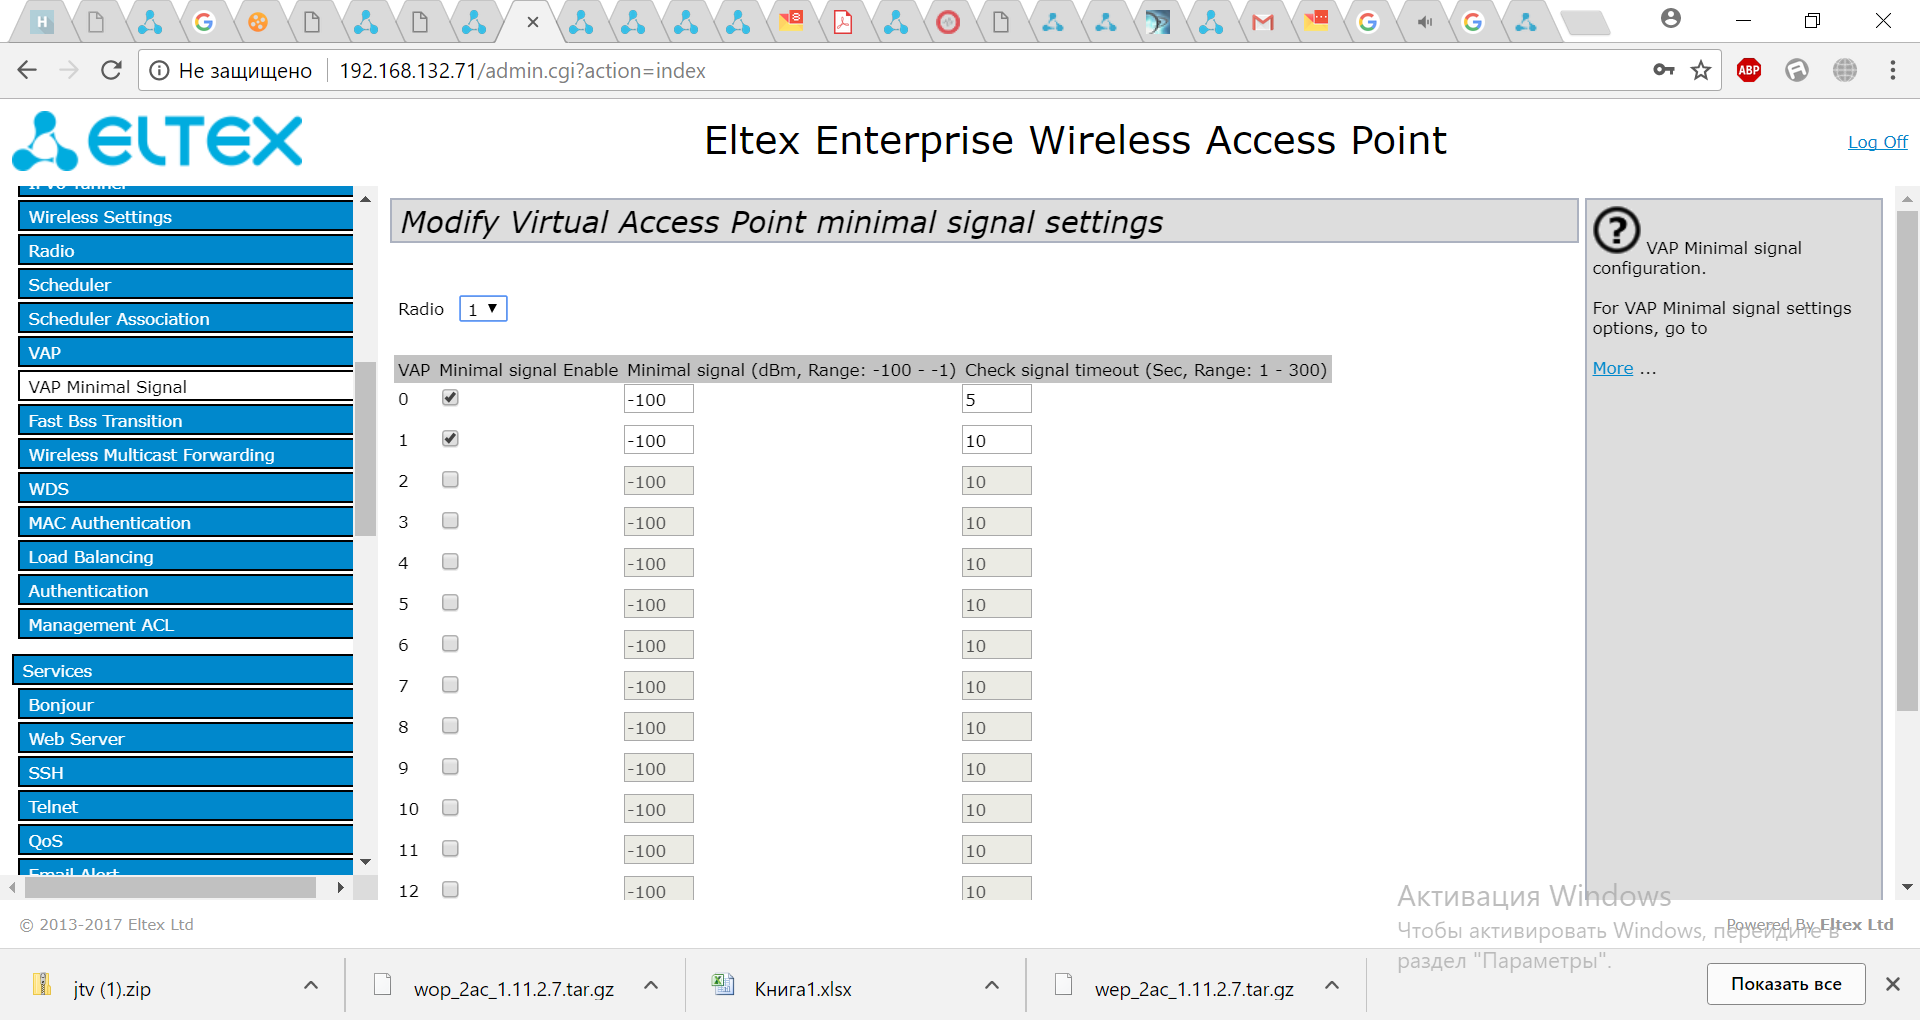The image size is (1920, 1020).
Task: Click the help question mark icon
Action: point(1616,230)
